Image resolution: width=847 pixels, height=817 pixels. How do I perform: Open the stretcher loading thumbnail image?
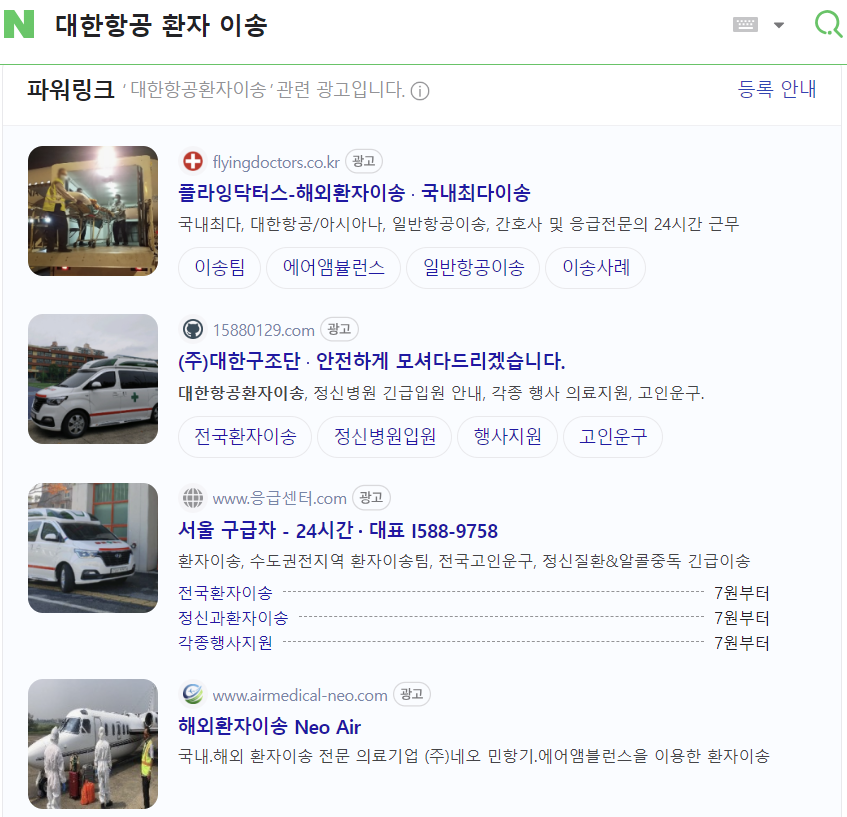93,211
